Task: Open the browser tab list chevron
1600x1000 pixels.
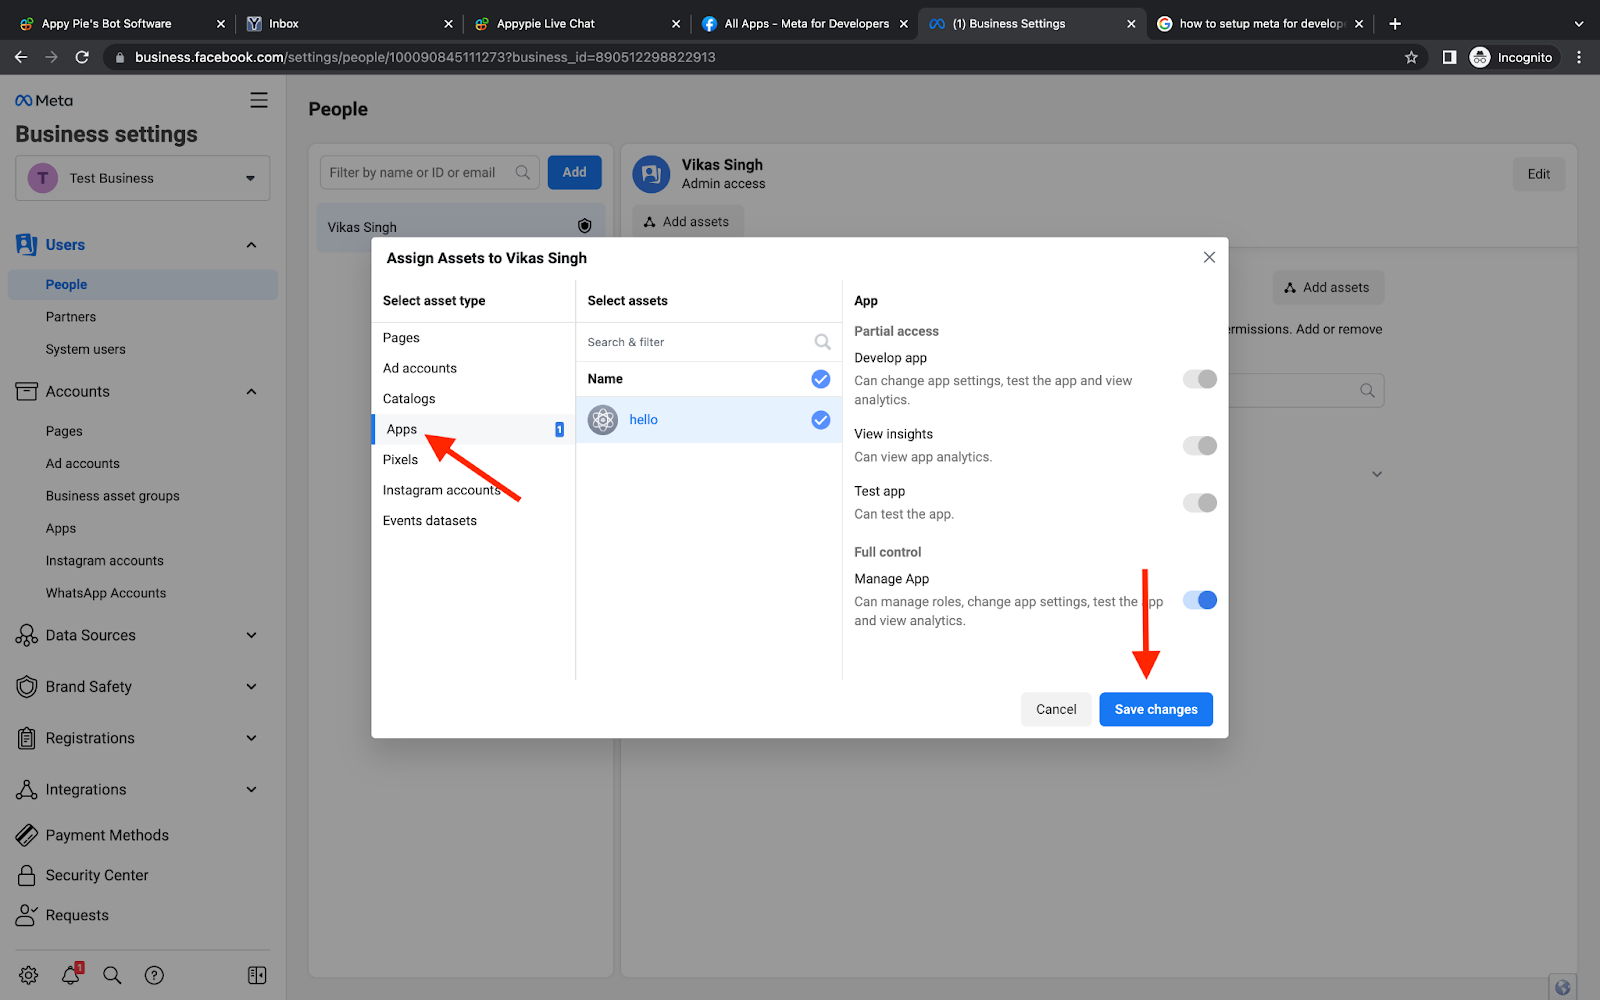Action: [x=1579, y=23]
